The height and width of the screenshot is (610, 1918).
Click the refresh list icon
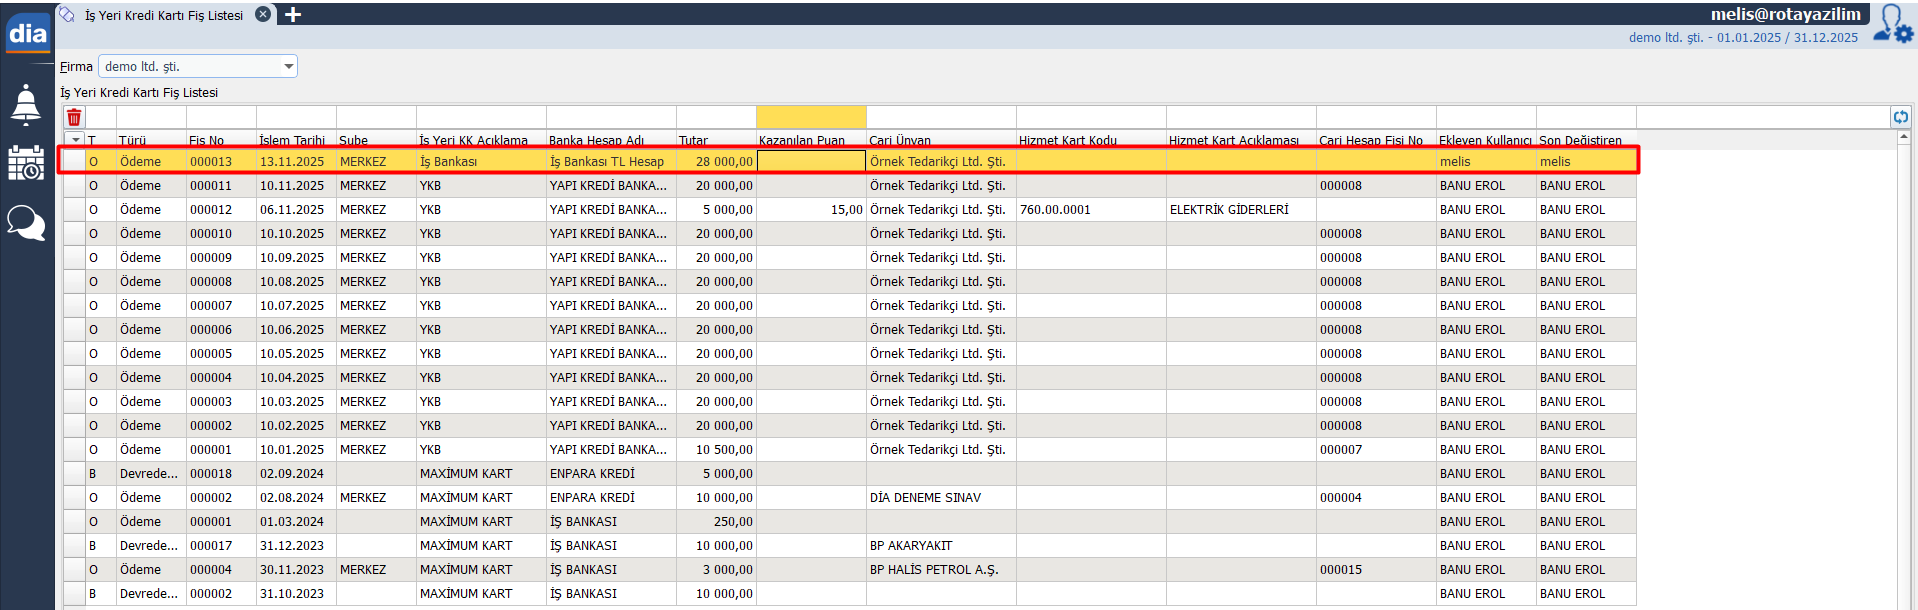[1900, 117]
